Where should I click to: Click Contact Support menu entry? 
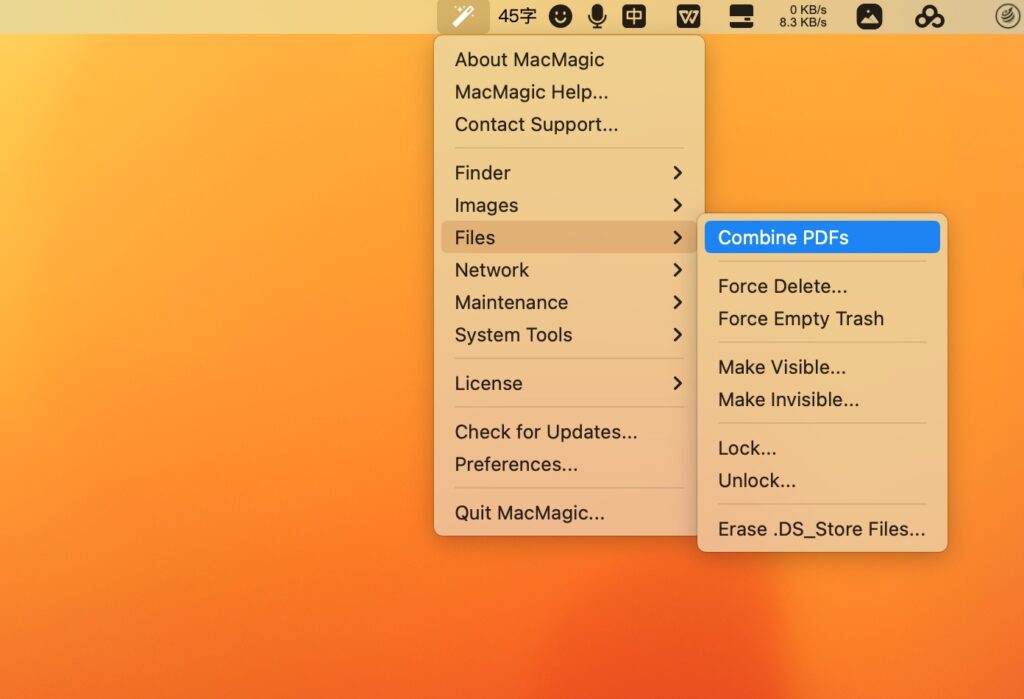535,125
